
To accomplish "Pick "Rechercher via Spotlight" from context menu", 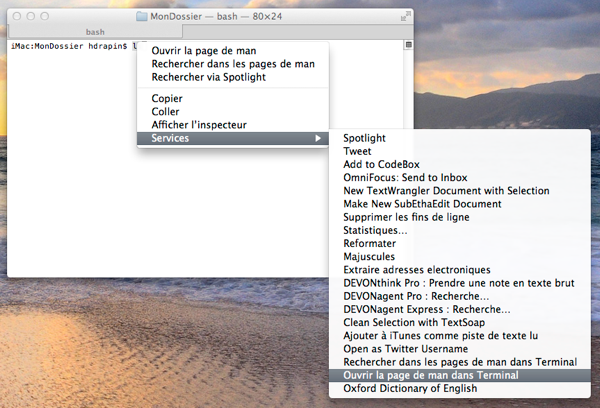I will pyautogui.click(x=208, y=77).
